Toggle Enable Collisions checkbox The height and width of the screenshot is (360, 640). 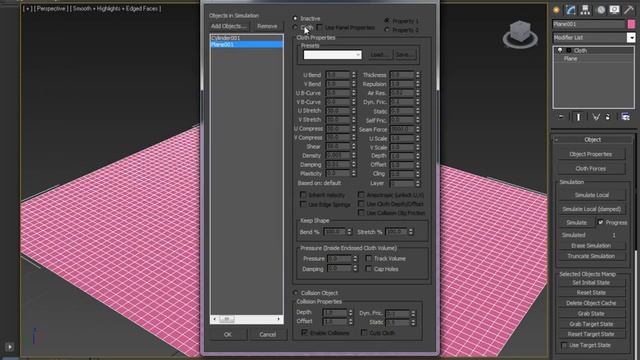[x=304, y=333]
